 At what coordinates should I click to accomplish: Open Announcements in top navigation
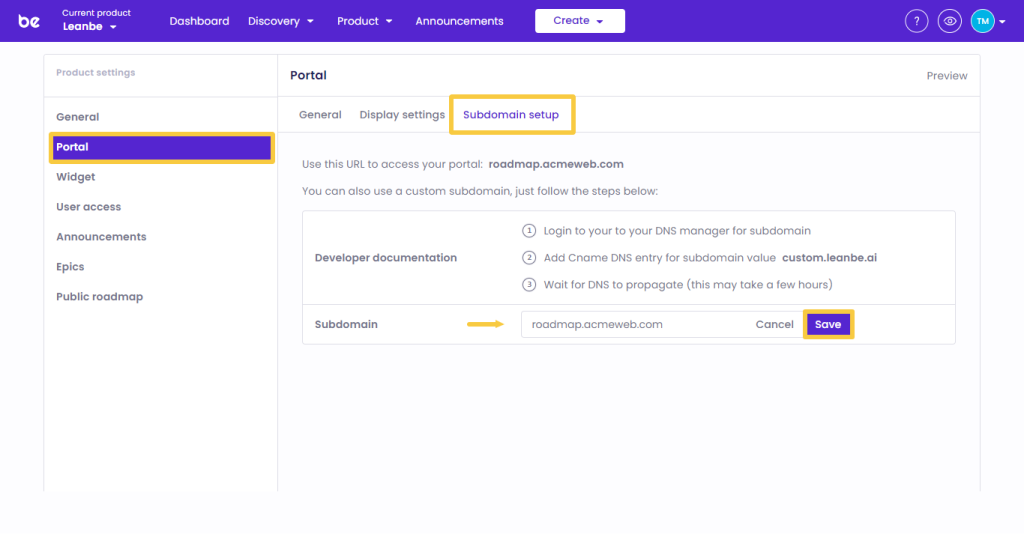tap(459, 21)
